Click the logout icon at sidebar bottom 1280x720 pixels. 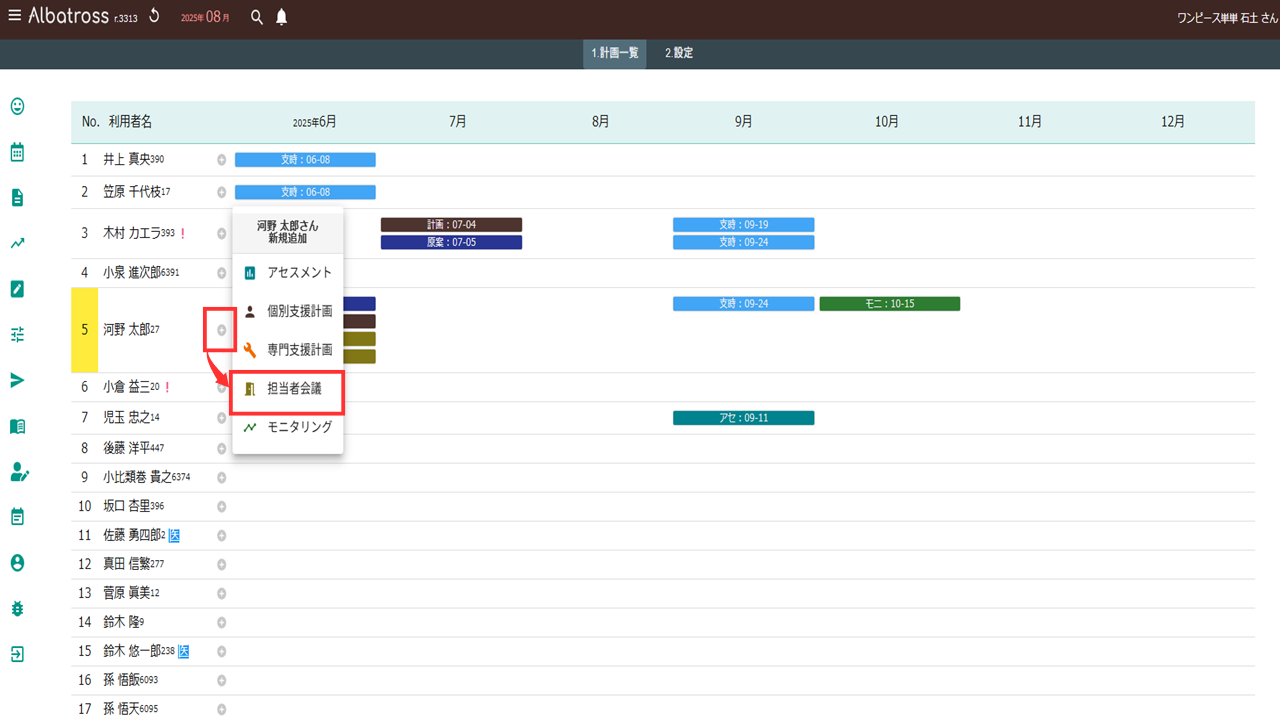click(17, 654)
